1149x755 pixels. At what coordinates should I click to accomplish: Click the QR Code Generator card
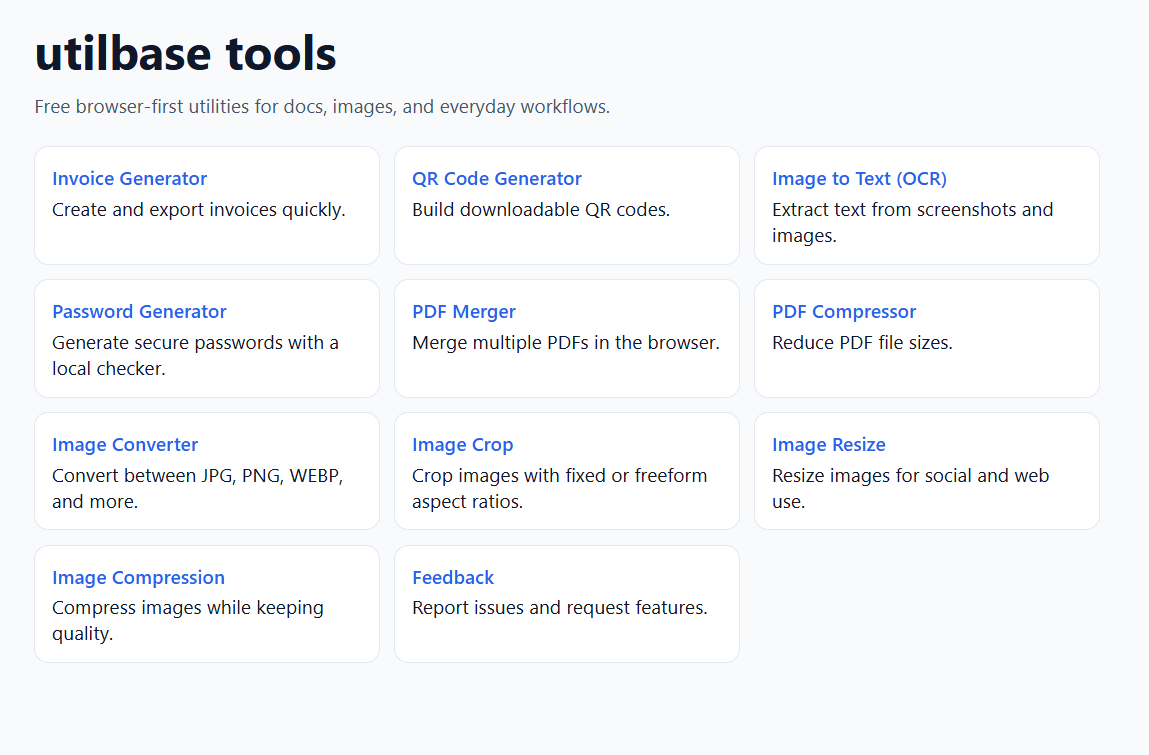[566, 205]
